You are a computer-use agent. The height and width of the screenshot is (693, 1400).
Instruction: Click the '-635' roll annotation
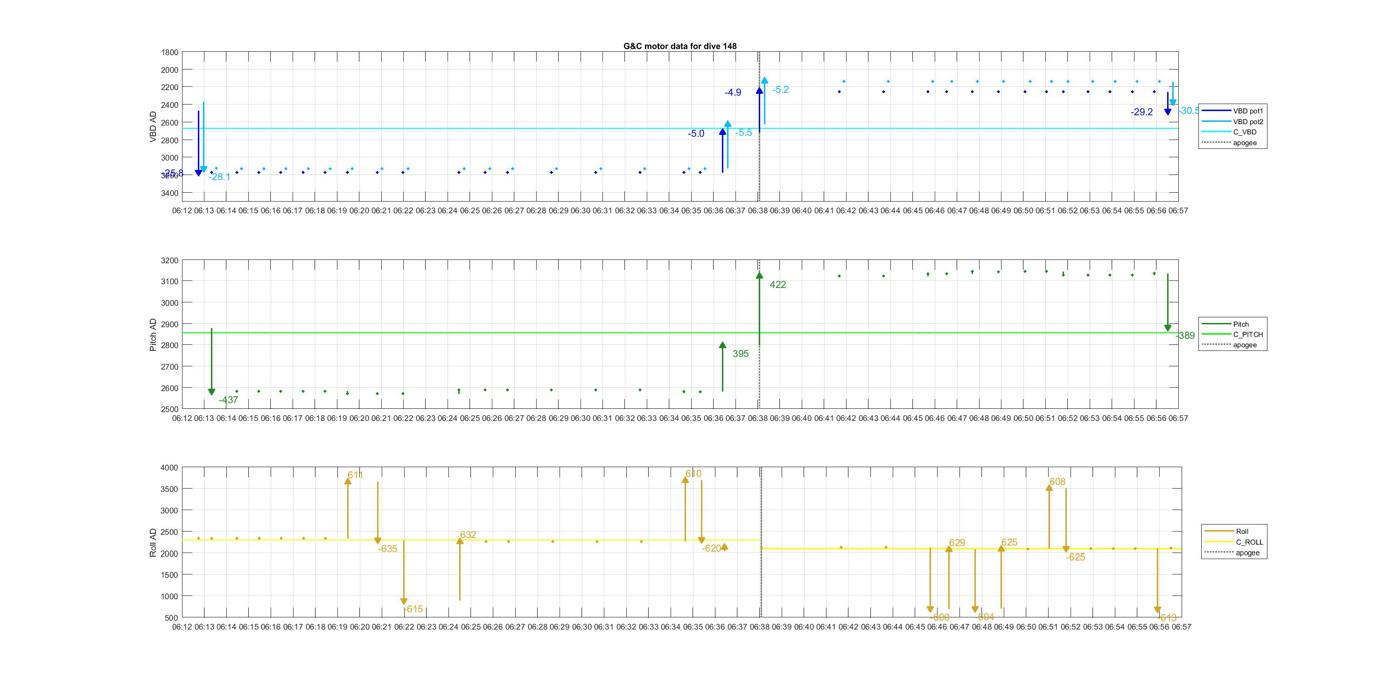click(387, 549)
